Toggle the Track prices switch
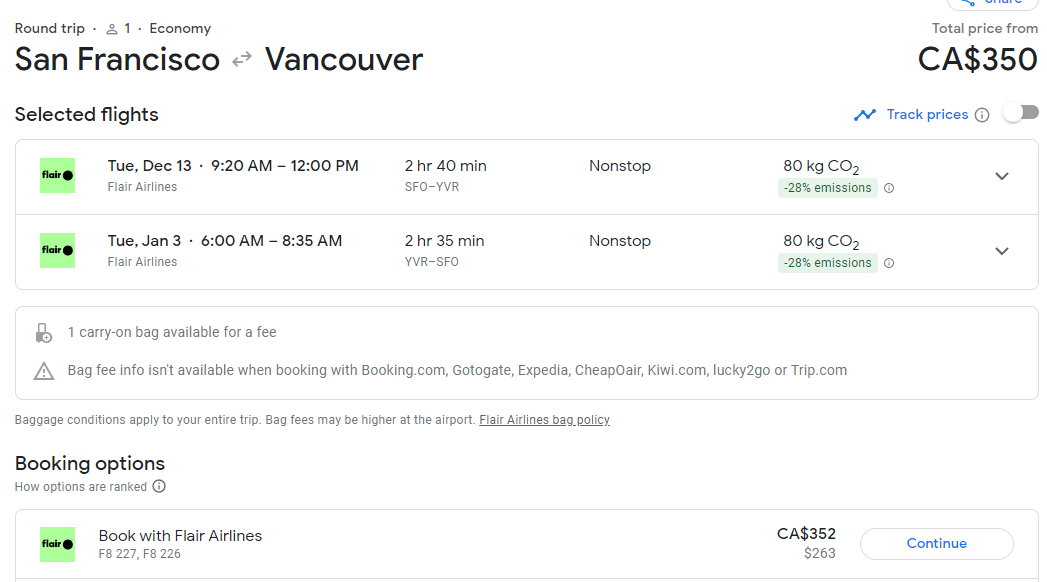Screen dimensions: 1047x582 (1021, 113)
